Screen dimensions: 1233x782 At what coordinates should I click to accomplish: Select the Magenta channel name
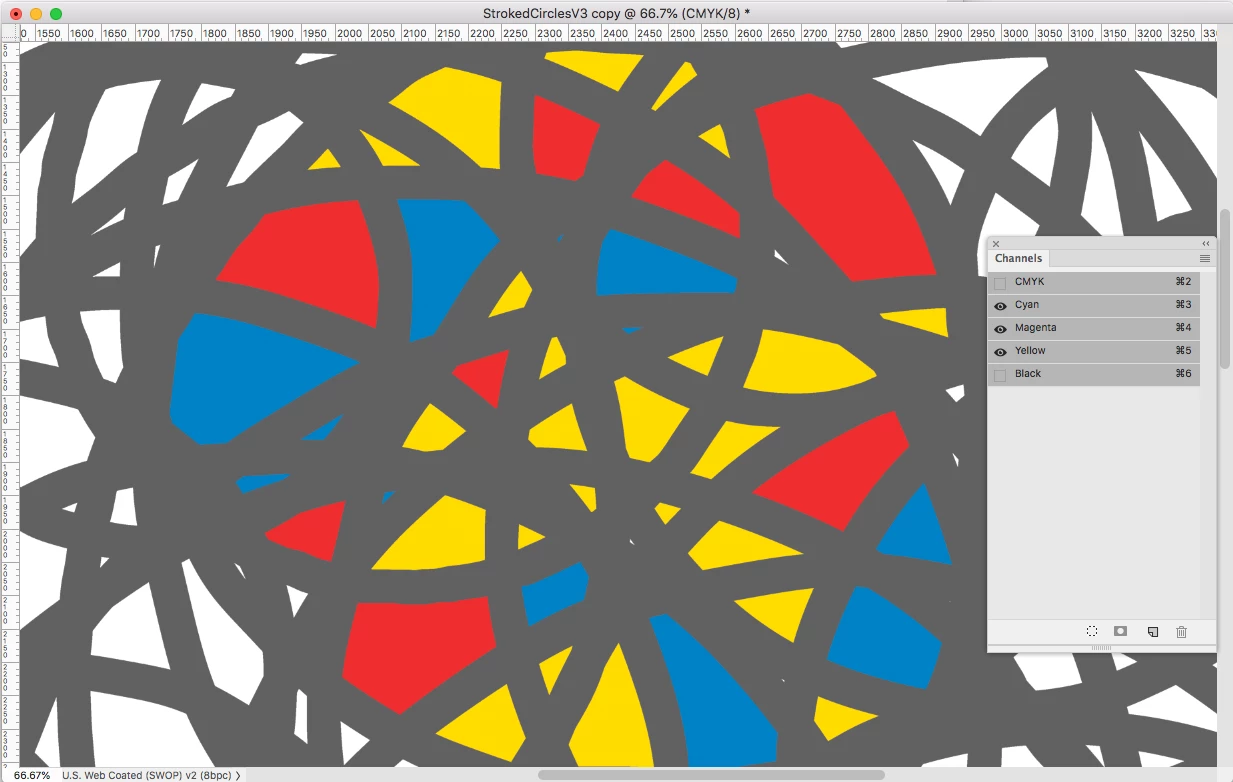point(1035,328)
